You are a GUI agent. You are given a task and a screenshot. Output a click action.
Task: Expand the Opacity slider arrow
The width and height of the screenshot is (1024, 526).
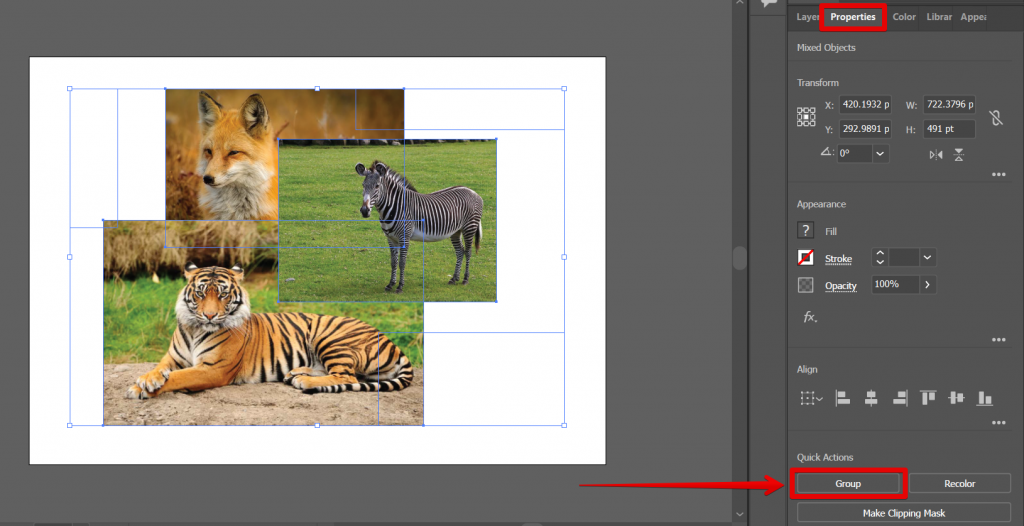pyautogui.click(x=928, y=285)
